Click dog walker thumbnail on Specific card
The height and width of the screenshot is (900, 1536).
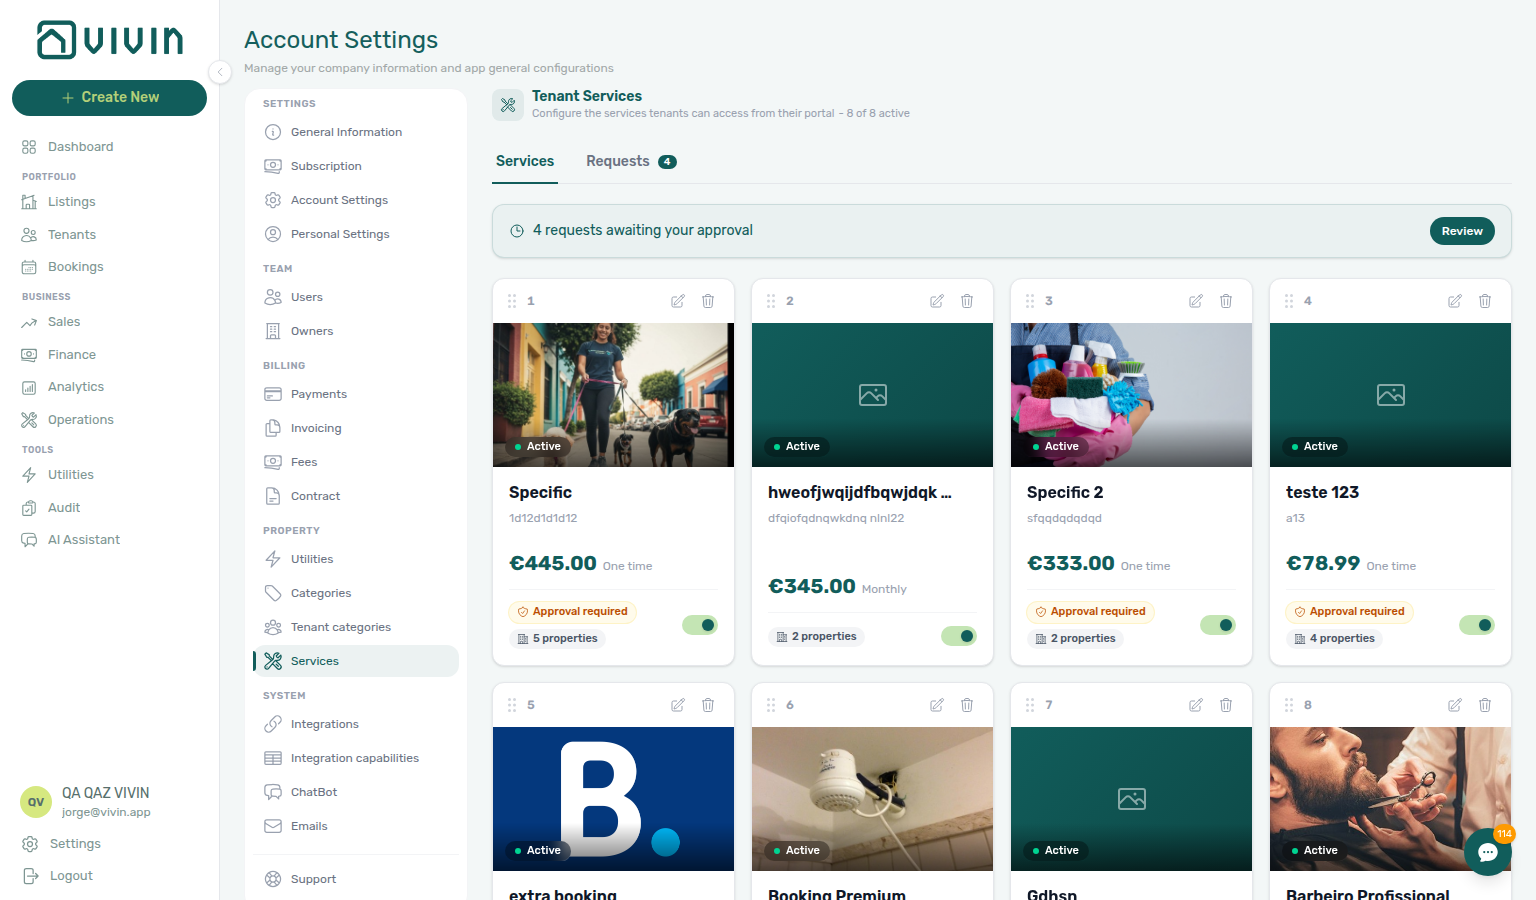[x=613, y=395]
